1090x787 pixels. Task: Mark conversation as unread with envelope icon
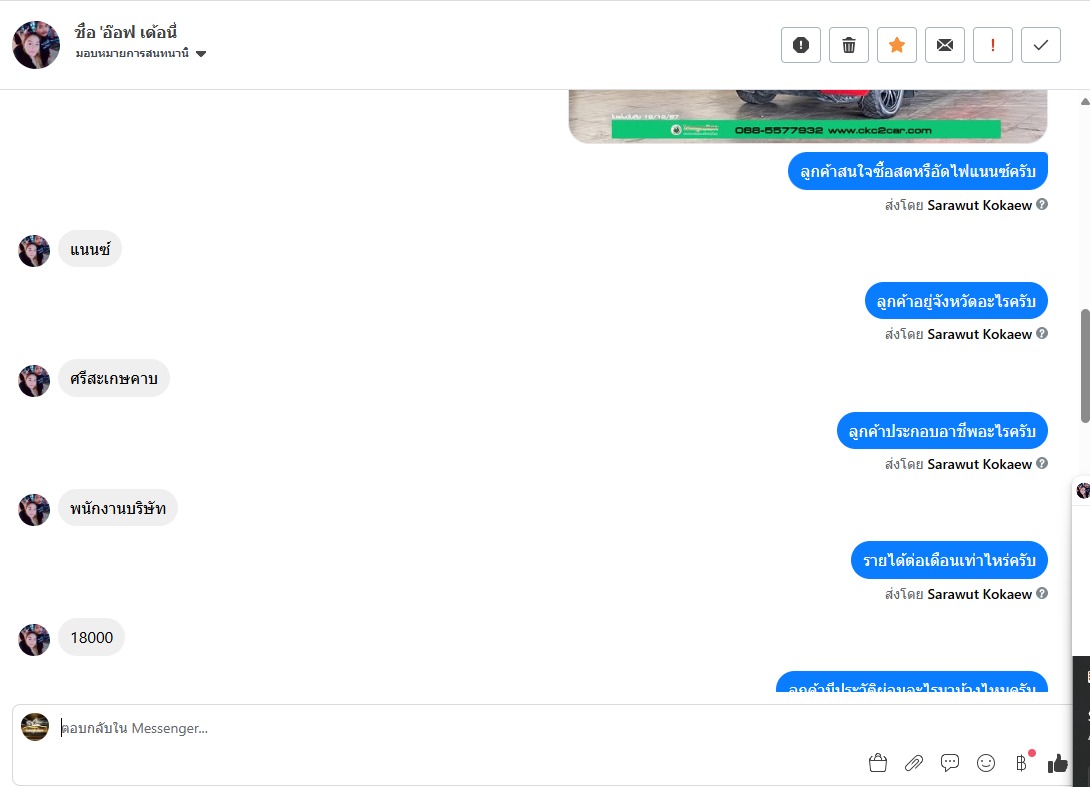click(x=945, y=45)
